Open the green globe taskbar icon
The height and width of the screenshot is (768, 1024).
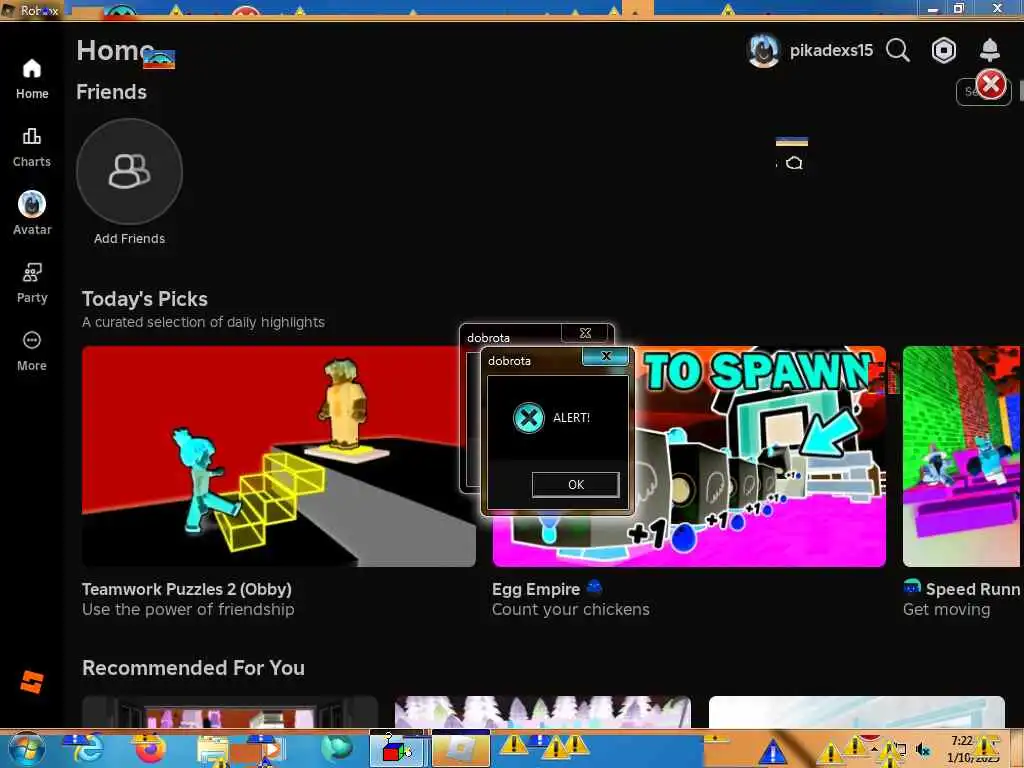click(336, 749)
